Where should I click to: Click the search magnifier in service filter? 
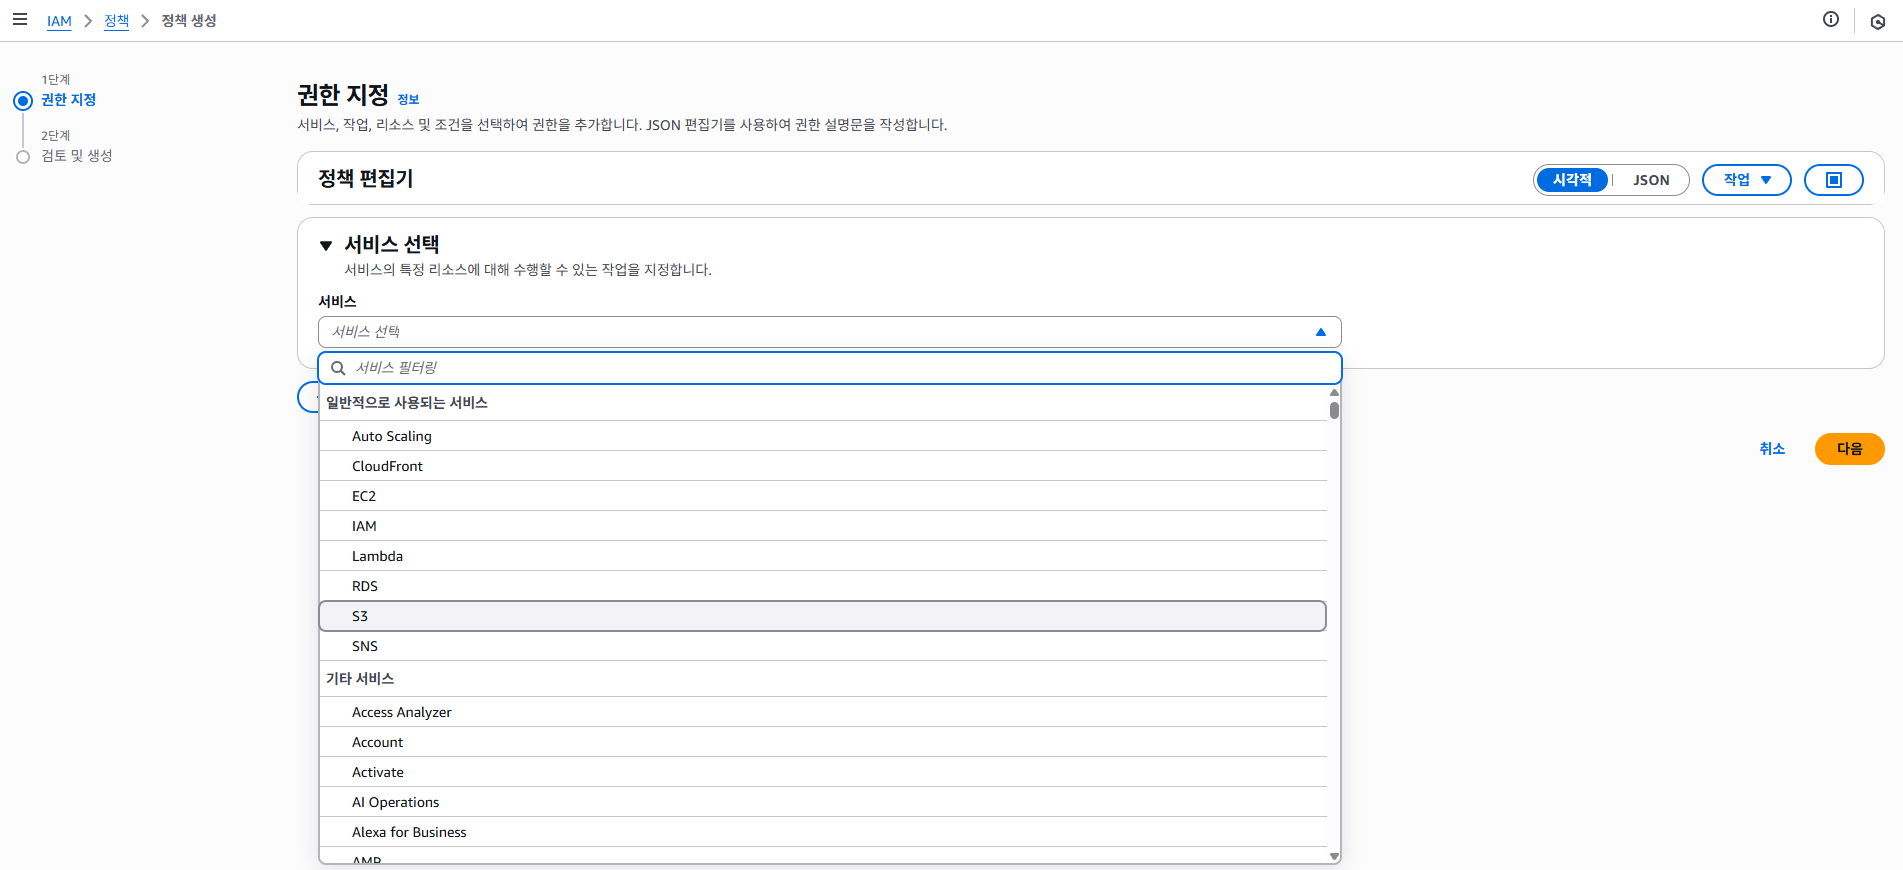(338, 368)
